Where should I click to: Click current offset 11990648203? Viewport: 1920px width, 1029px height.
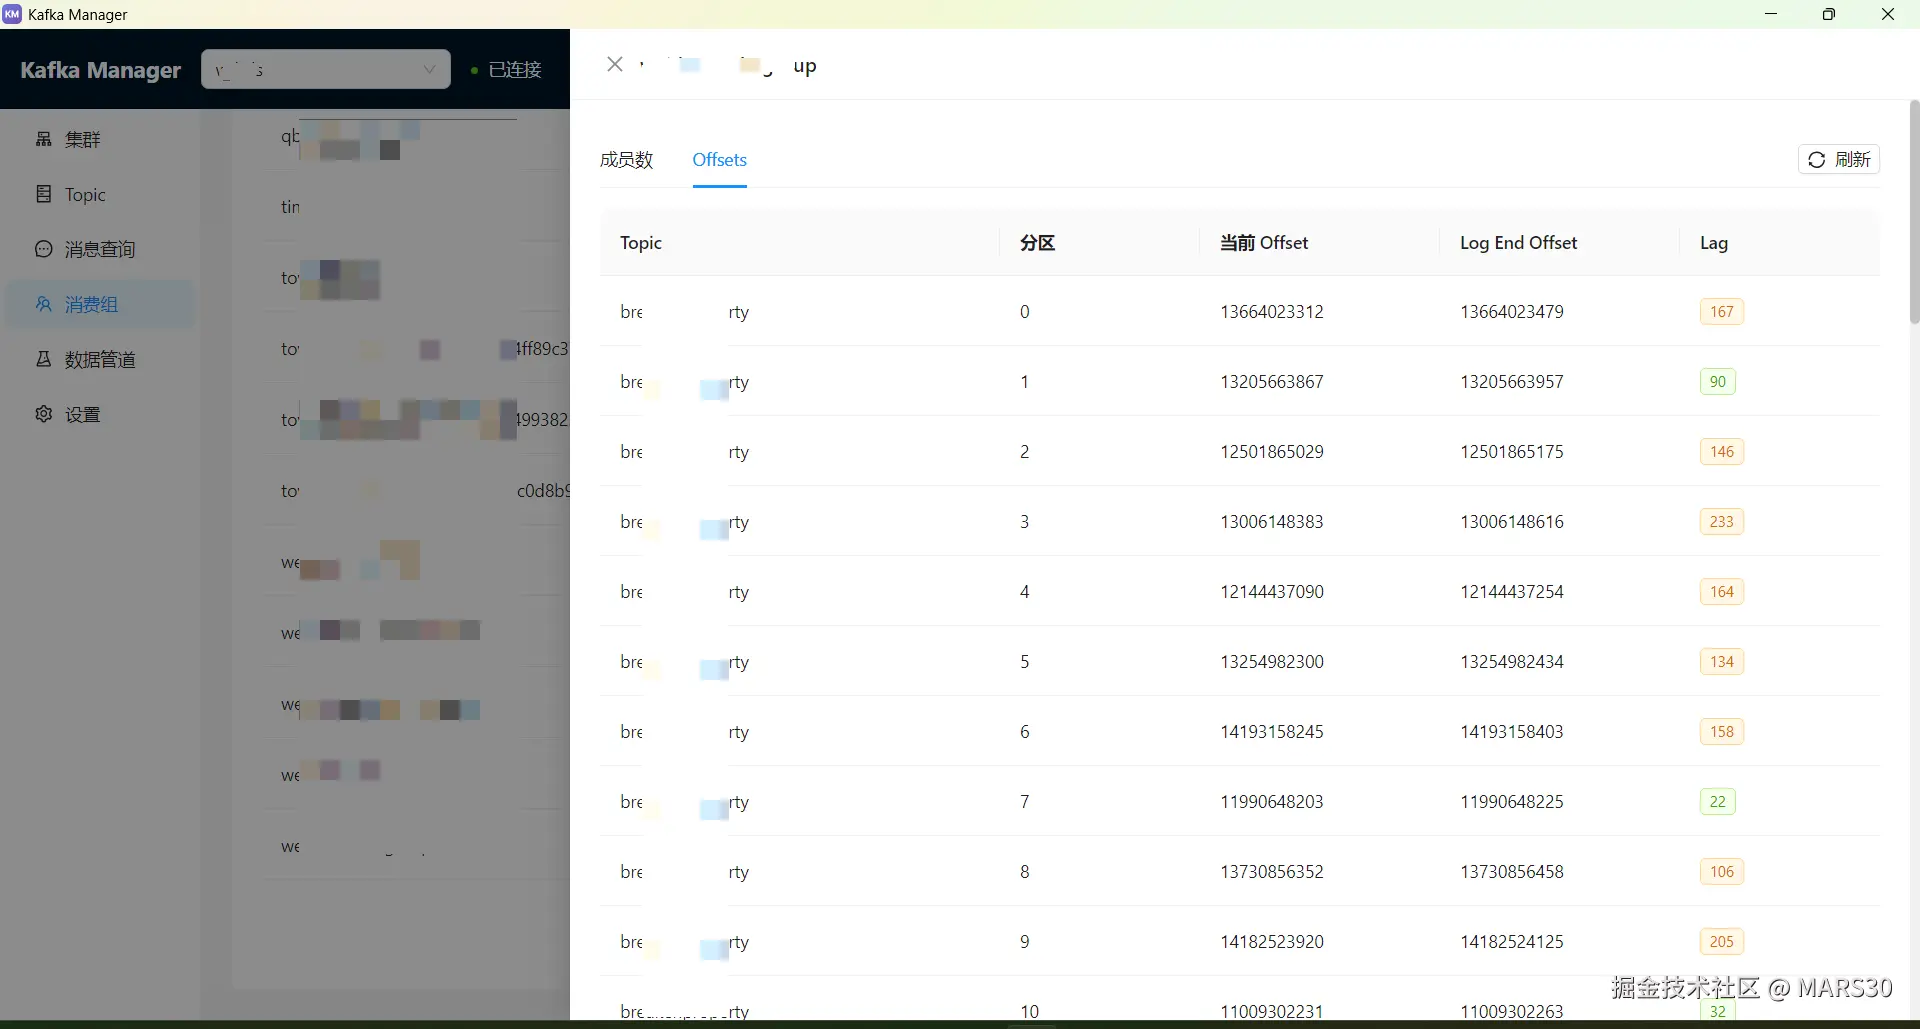1272,802
